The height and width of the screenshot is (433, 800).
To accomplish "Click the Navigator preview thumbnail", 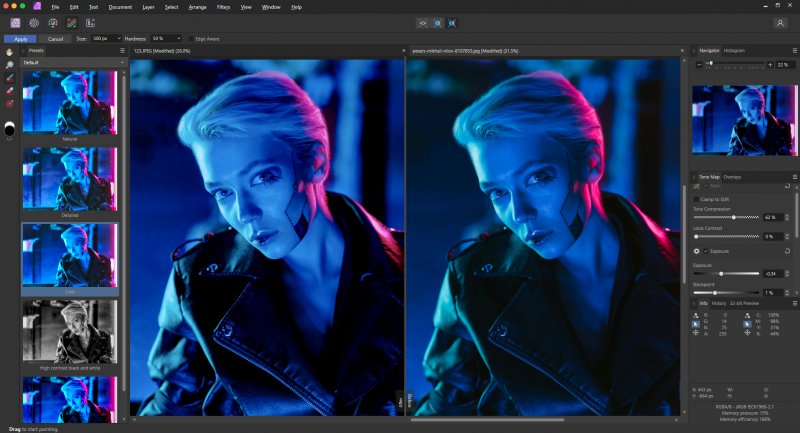I will 744,120.
